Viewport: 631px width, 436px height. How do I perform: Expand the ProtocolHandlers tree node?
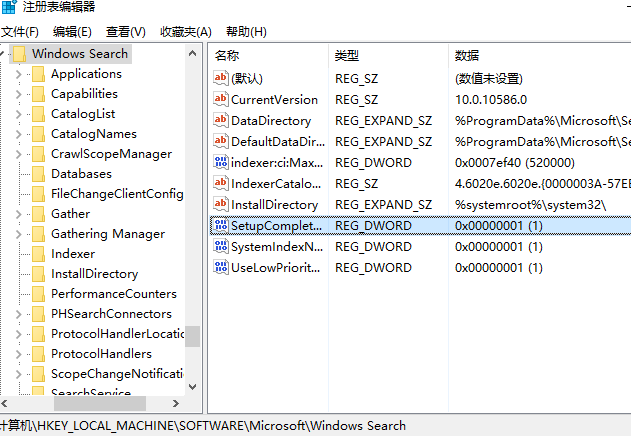(x=18, y=354)
